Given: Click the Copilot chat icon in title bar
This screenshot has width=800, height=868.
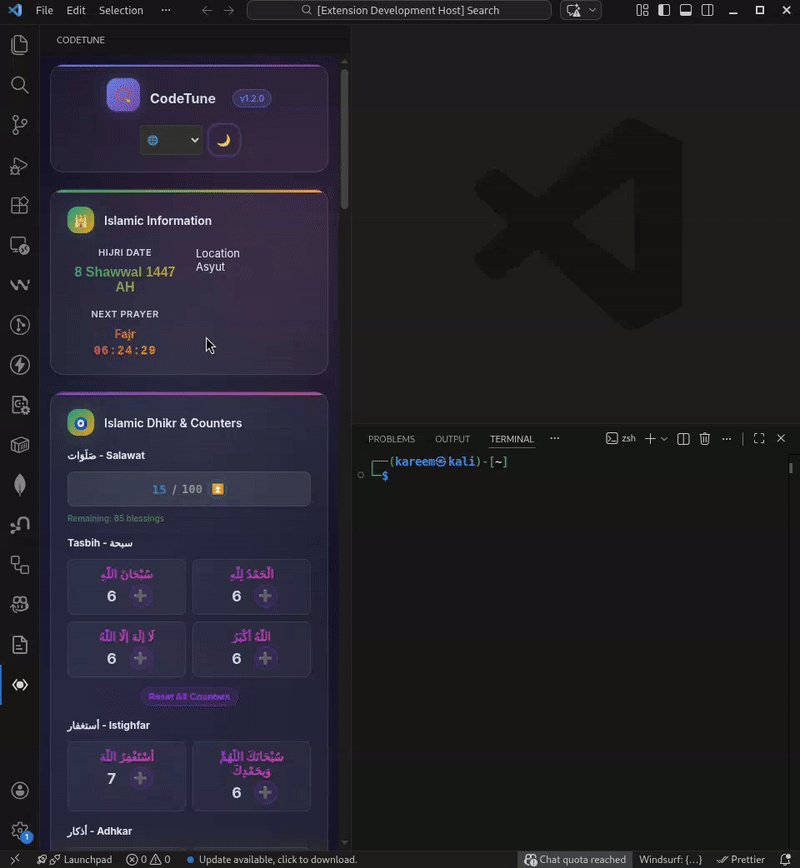Looking at the screenshot, I should (574, 10).
